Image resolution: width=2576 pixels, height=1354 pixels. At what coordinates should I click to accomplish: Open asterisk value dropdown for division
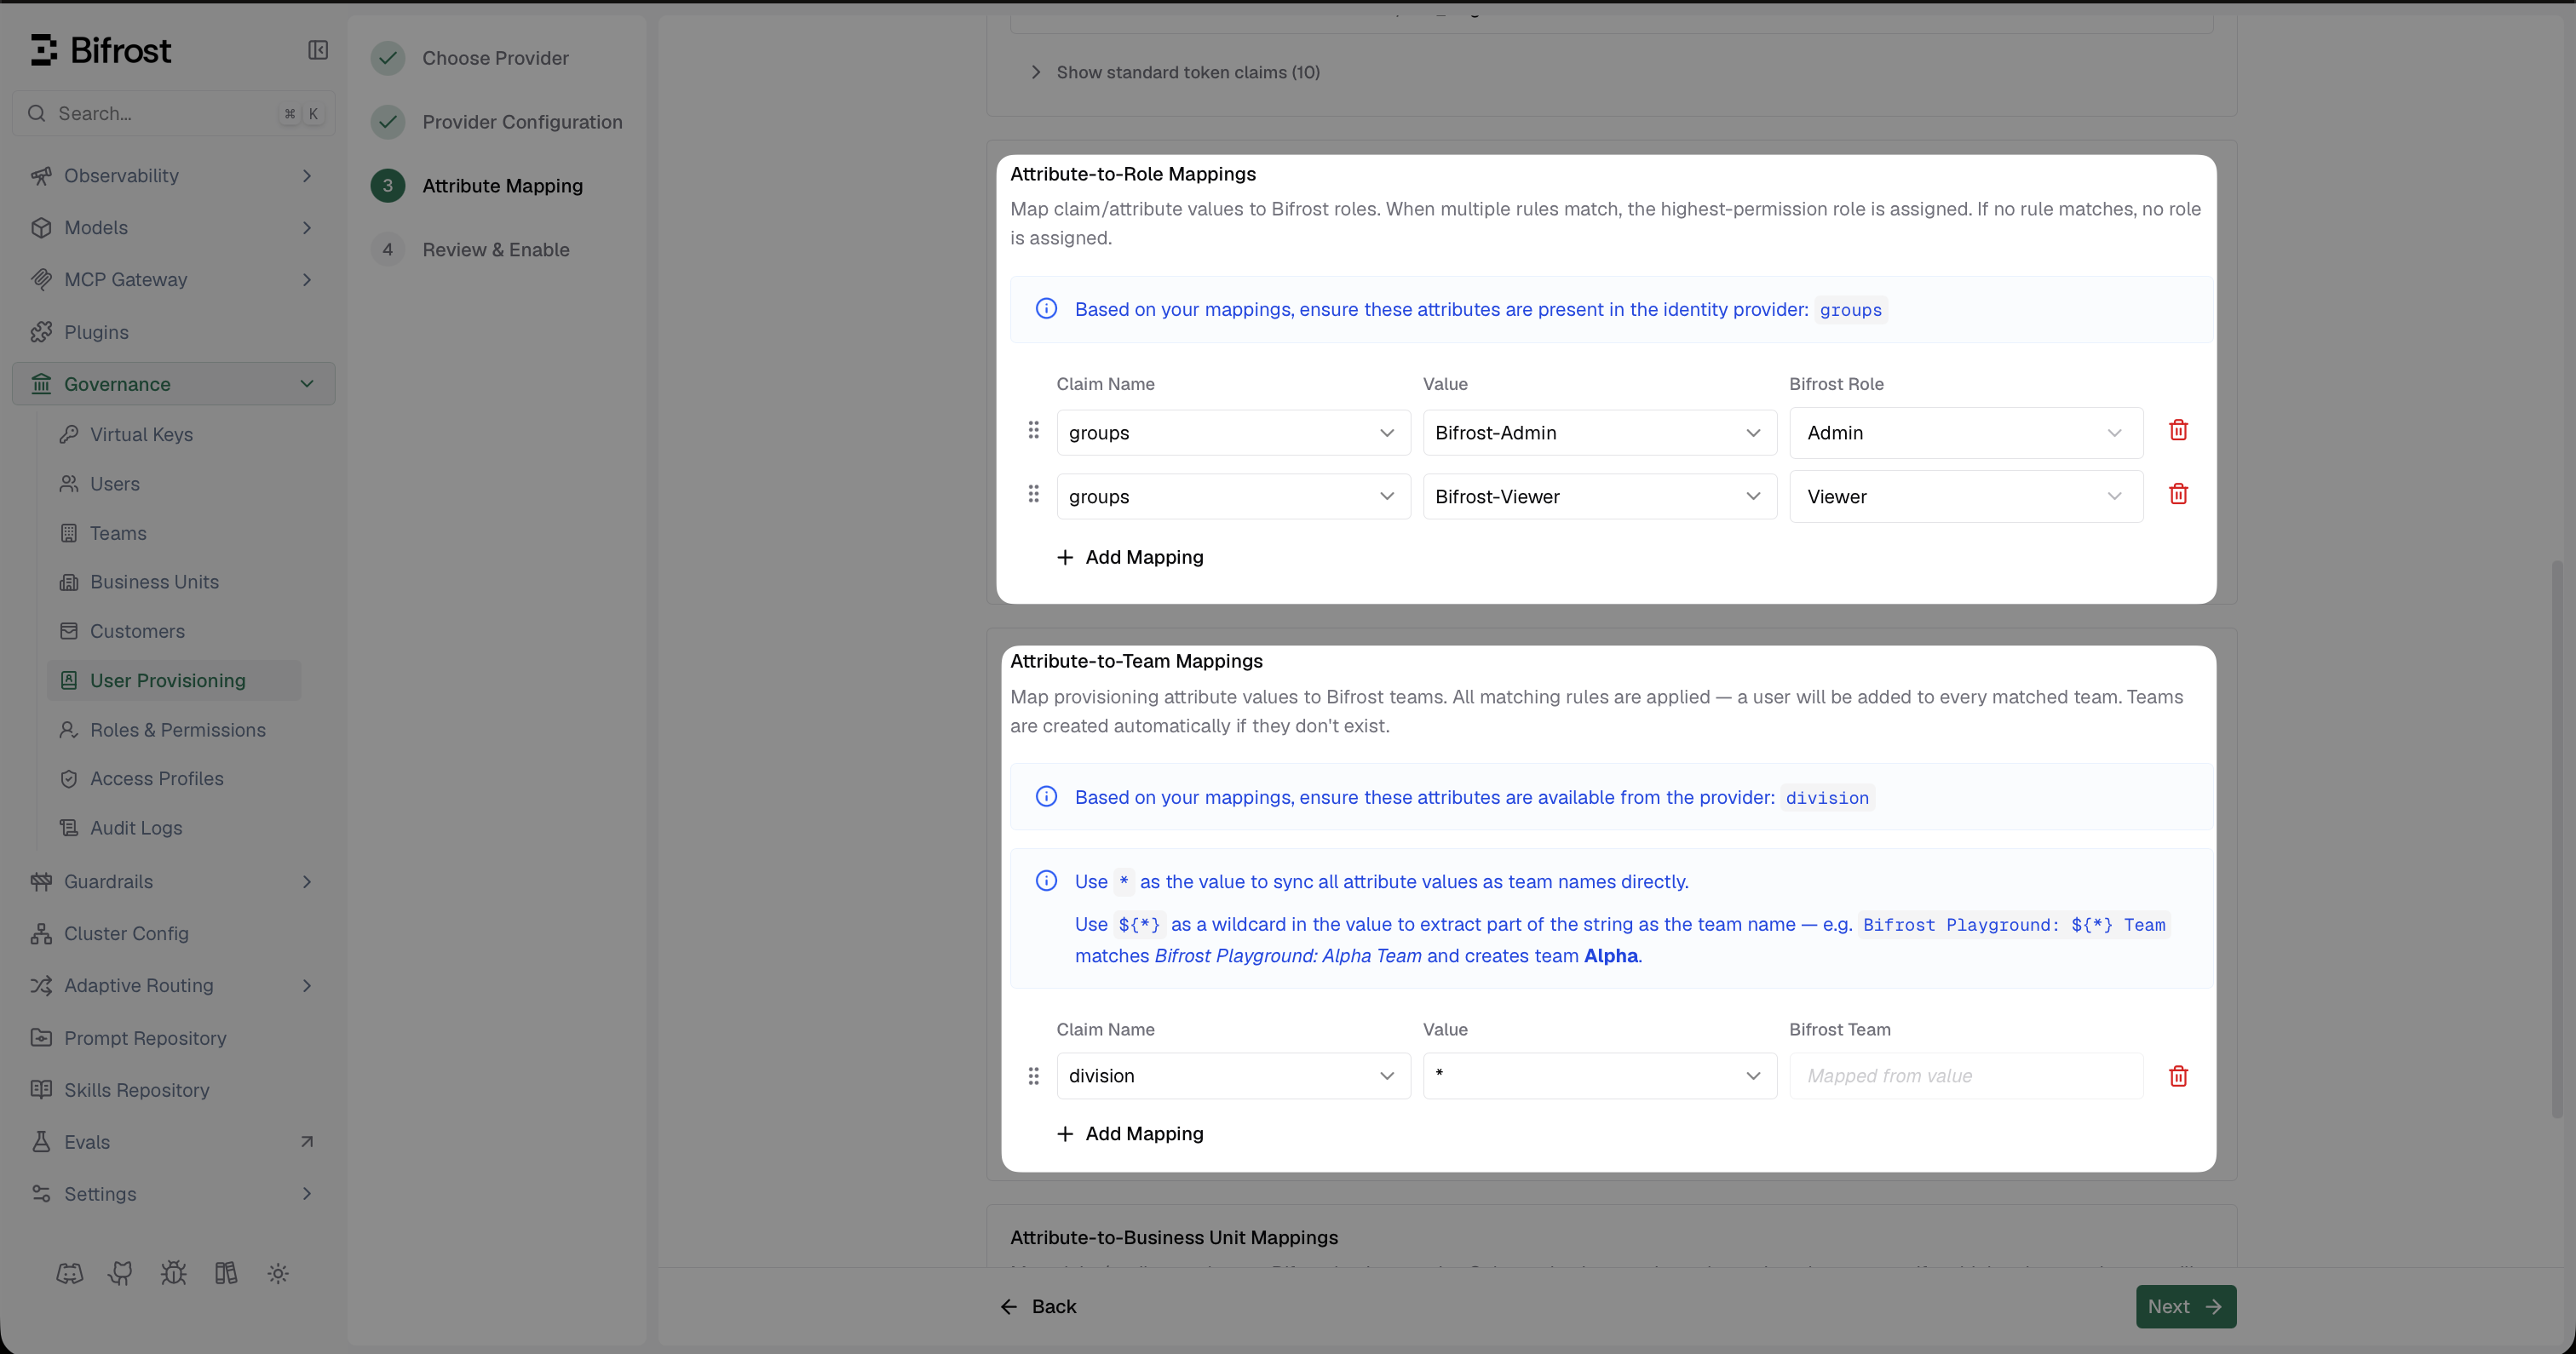click(1599, 1076)
